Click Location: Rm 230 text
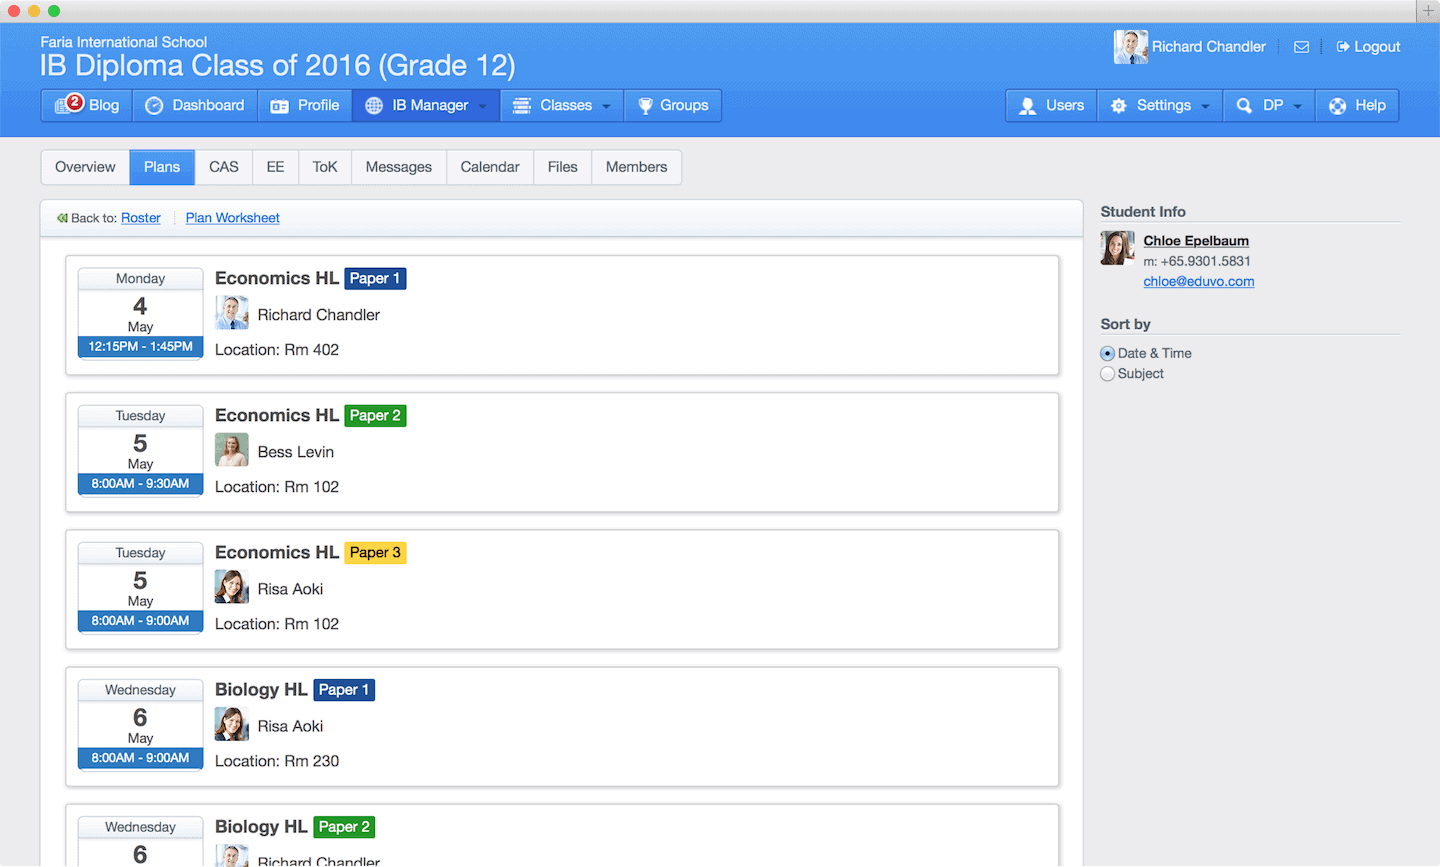Image resolution: width=1440 pixels, height=867 pixels. click(x=277, y=761)
